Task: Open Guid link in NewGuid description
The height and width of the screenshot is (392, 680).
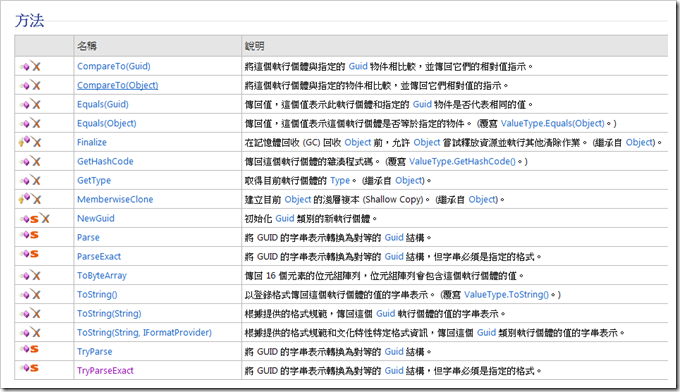Action: [285, 219]
